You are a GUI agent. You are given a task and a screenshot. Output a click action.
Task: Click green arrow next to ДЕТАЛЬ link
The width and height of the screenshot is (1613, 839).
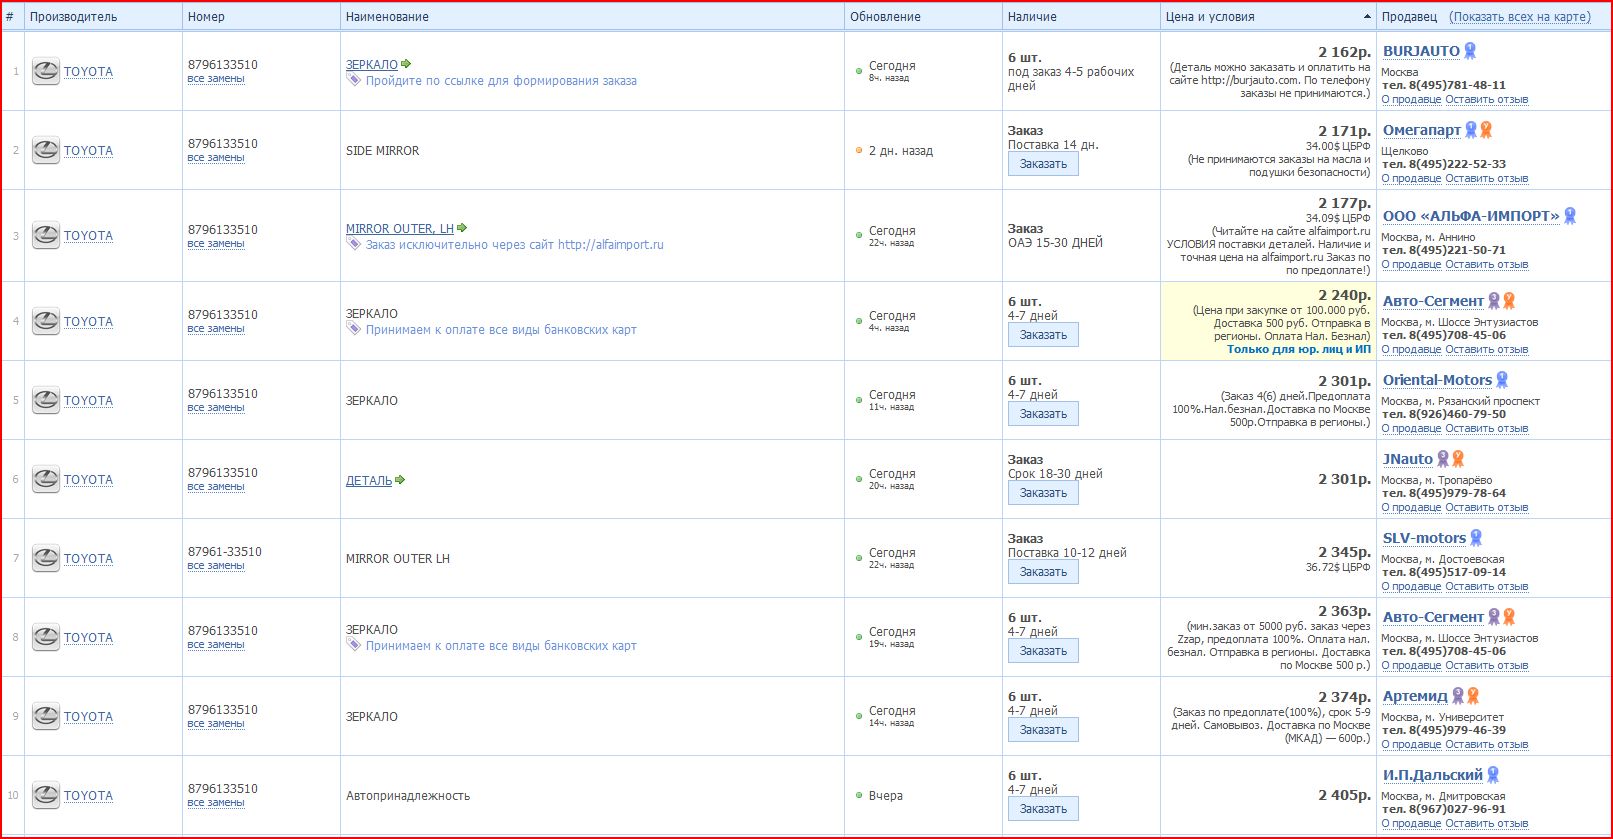tap(400, 480)
